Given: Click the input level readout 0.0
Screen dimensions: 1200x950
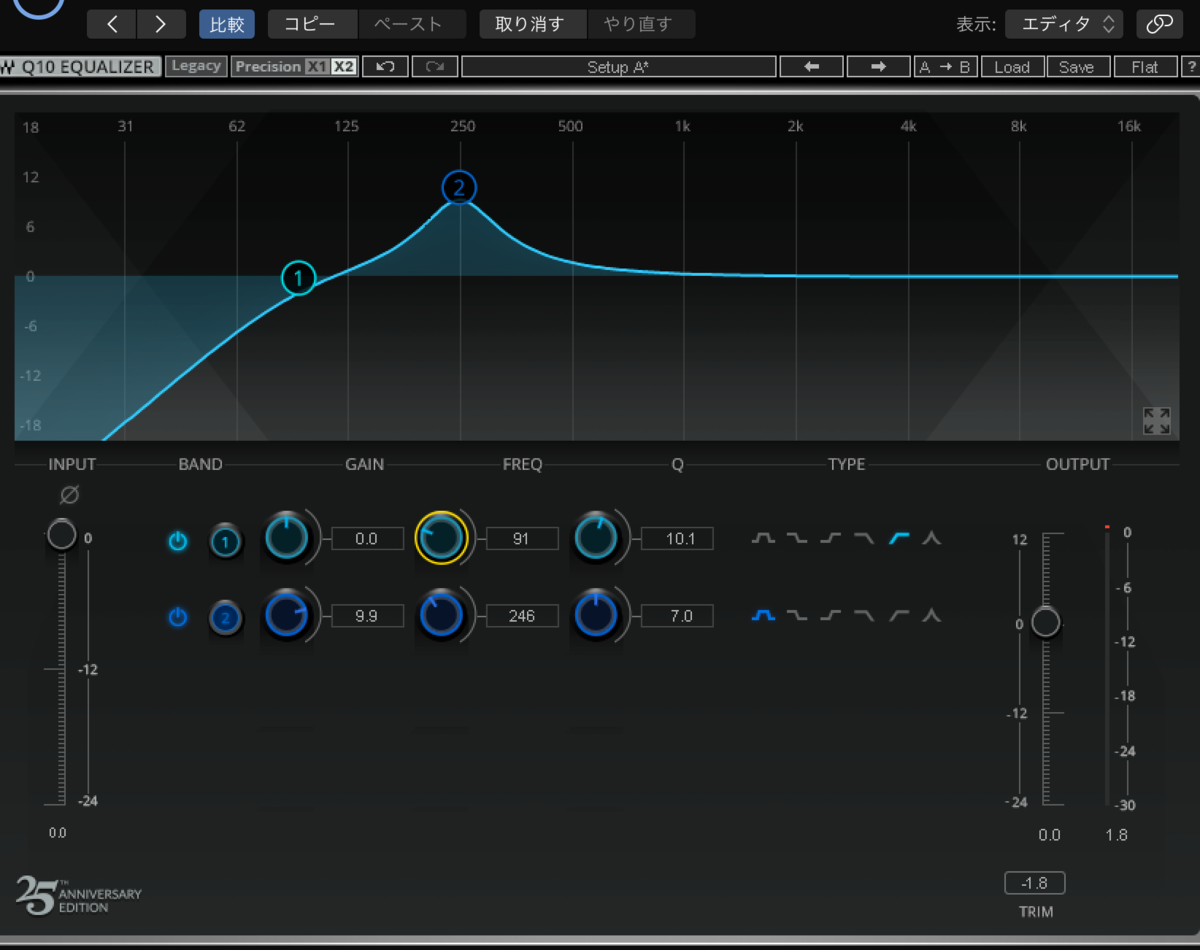Looking at the screenshot, I should 58,833.
